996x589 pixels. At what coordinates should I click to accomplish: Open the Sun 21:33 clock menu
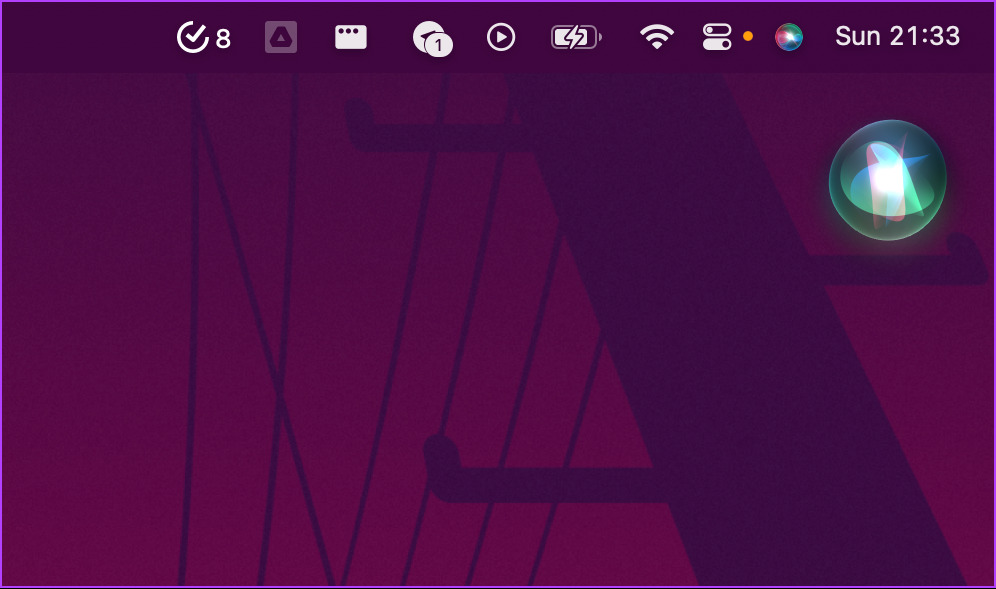[897, 36]
